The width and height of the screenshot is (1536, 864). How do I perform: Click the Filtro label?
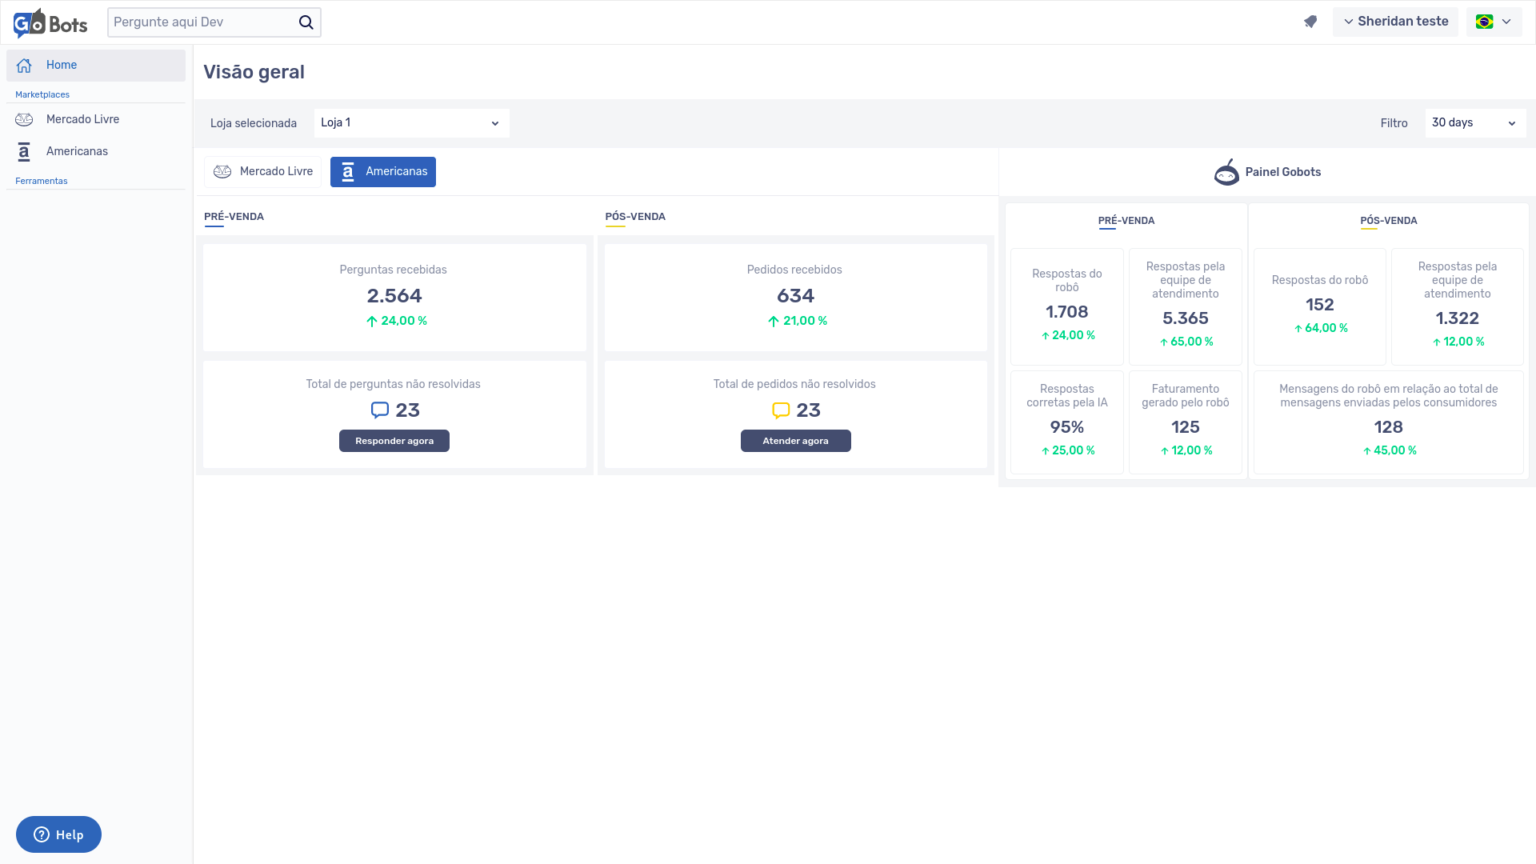point(1394,123)
